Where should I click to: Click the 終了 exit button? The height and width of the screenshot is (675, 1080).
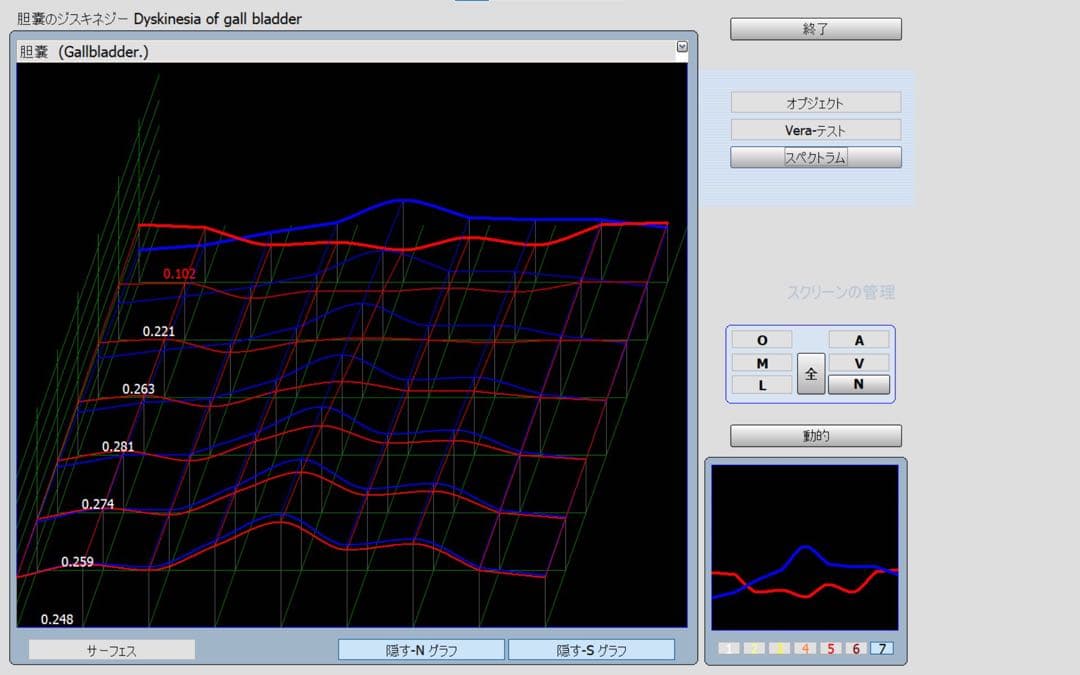coord(815,29)
